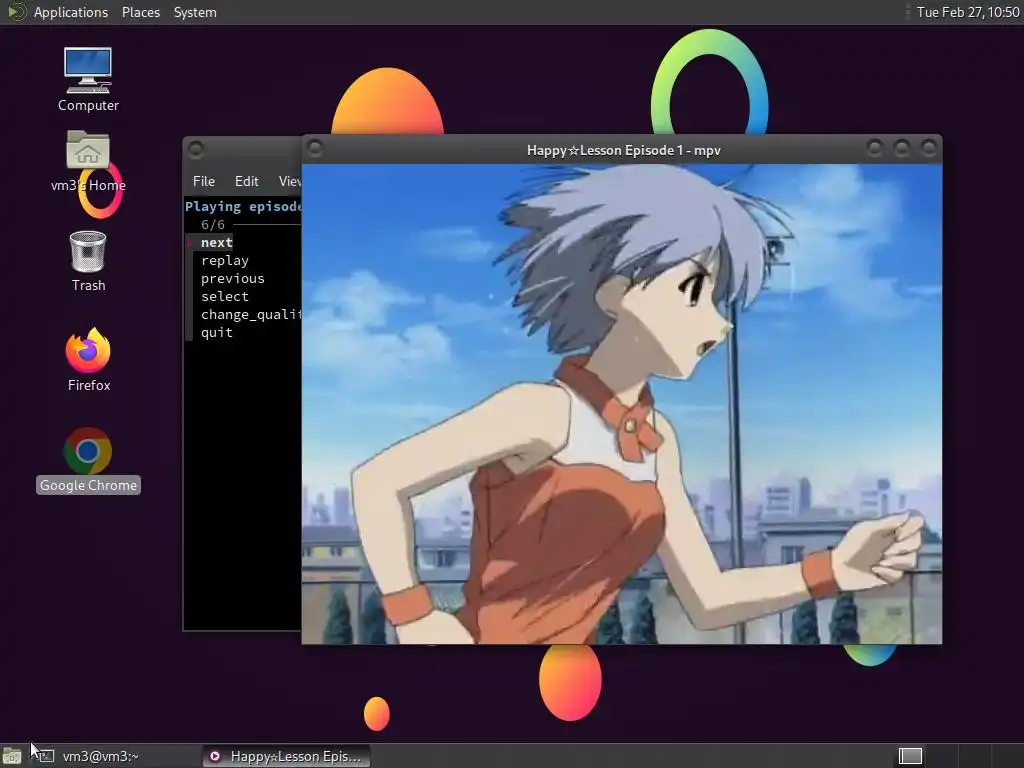
Task: Select the 'quit' option in terminal
Action: [216, 332]
